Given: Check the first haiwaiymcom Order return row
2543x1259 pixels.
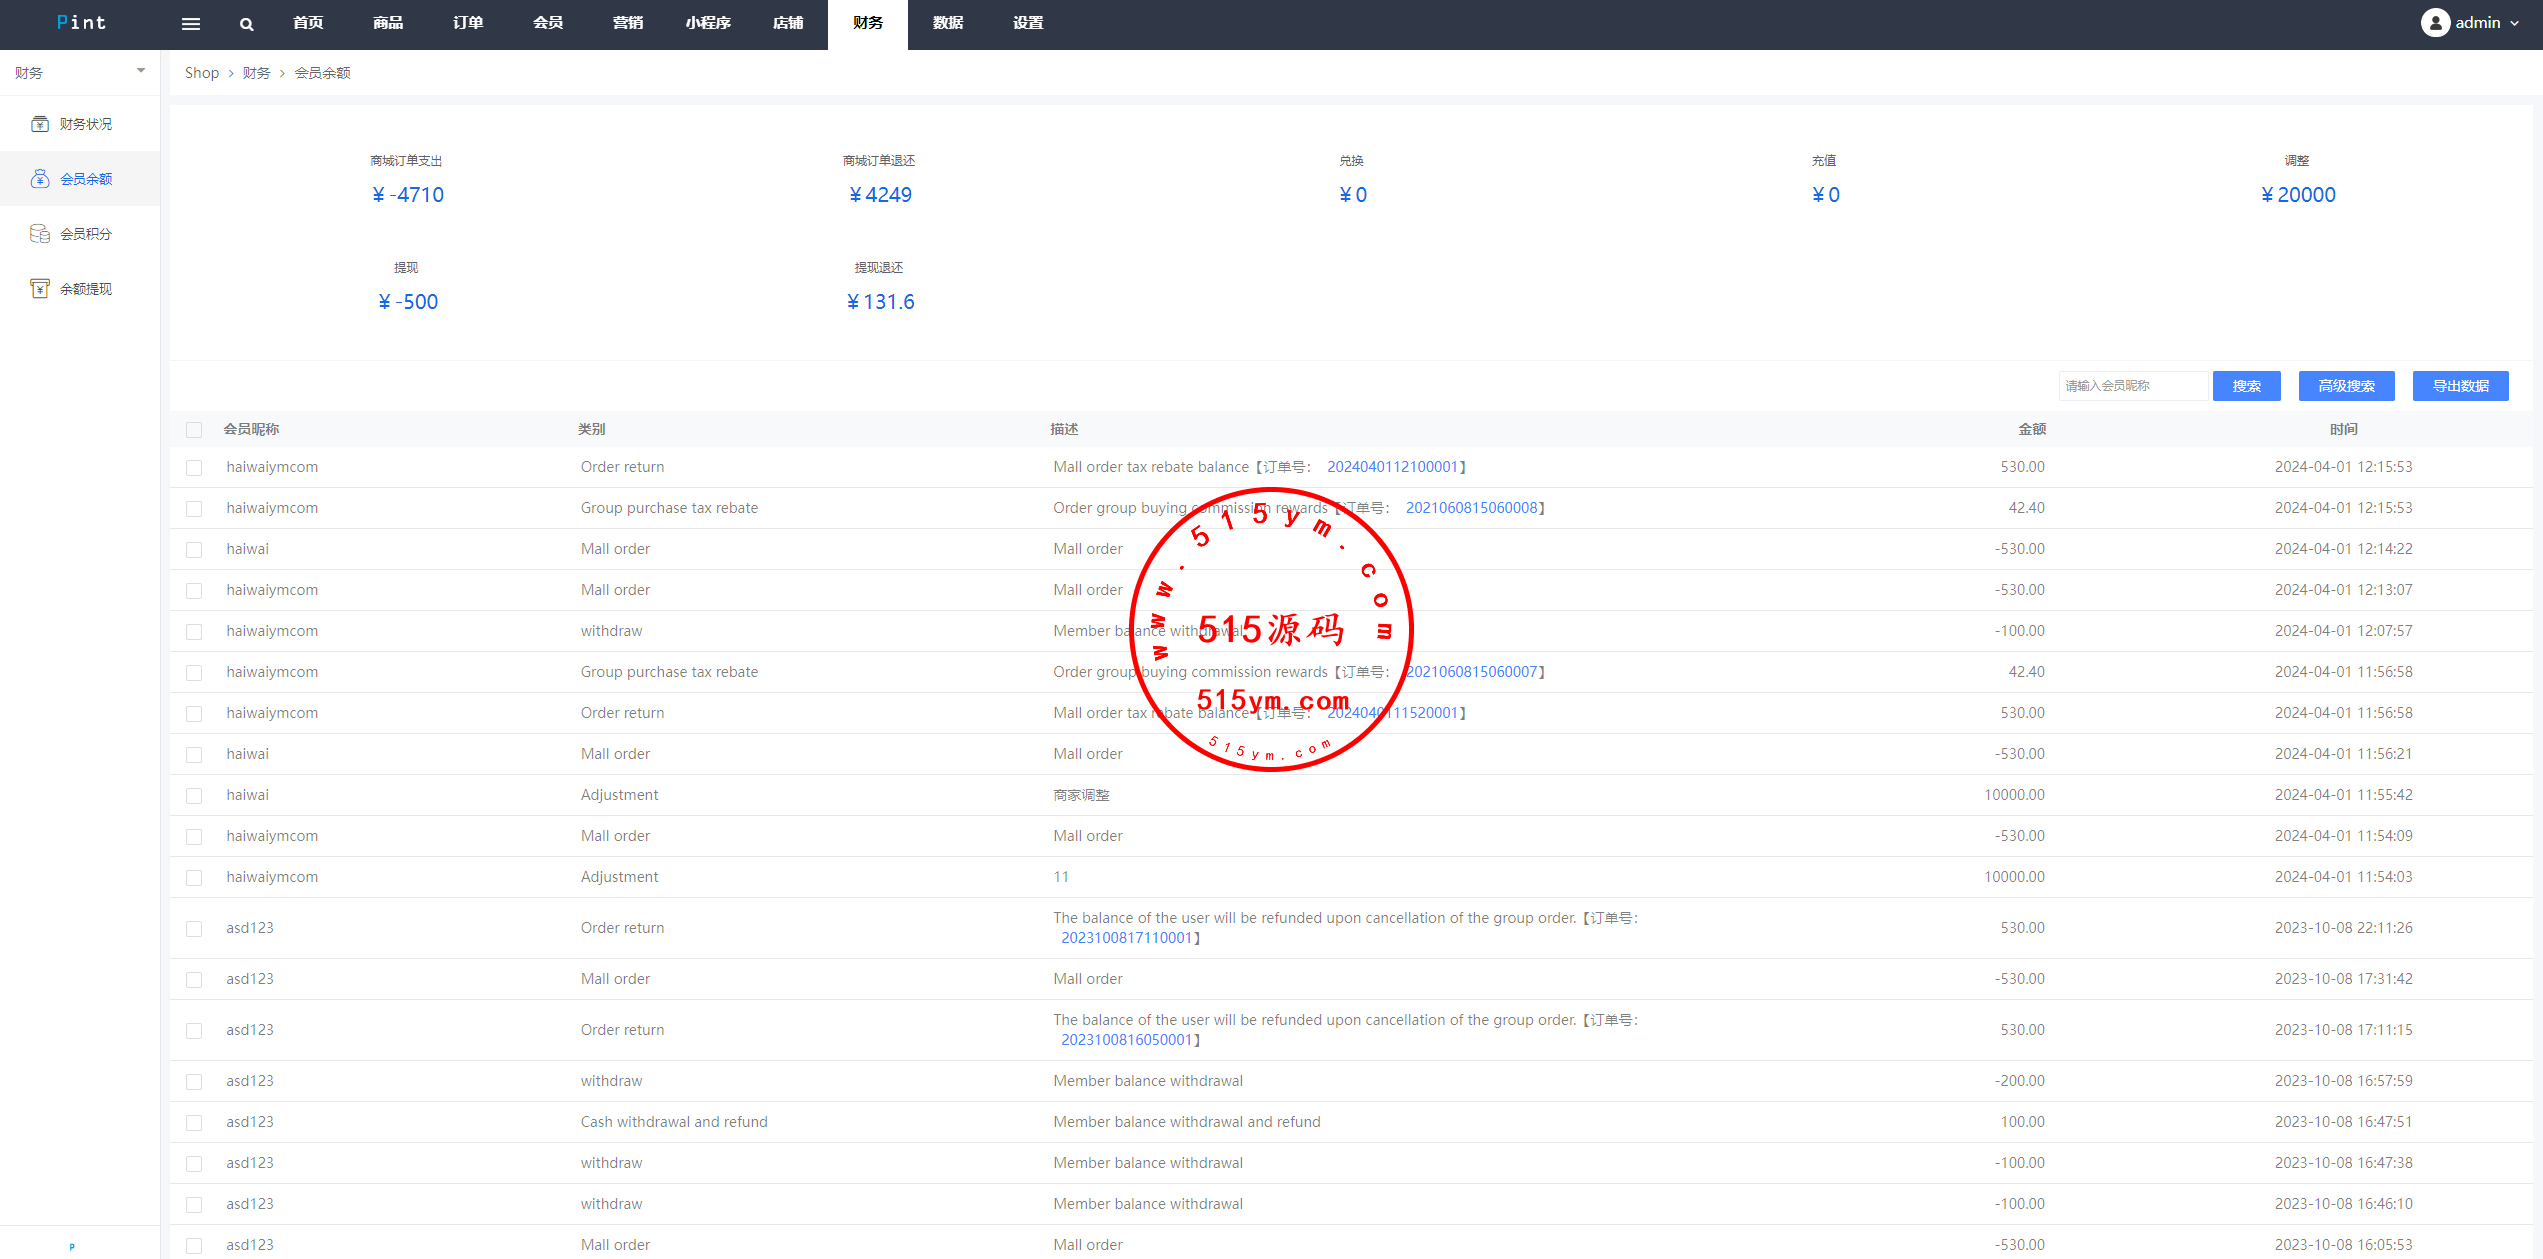Looking at the screenshot, I should [x=194, y=468].
